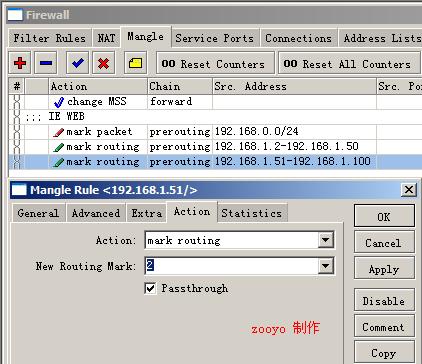422x364 pixels.
Task: Click forward chain cell
Action: 180,102
